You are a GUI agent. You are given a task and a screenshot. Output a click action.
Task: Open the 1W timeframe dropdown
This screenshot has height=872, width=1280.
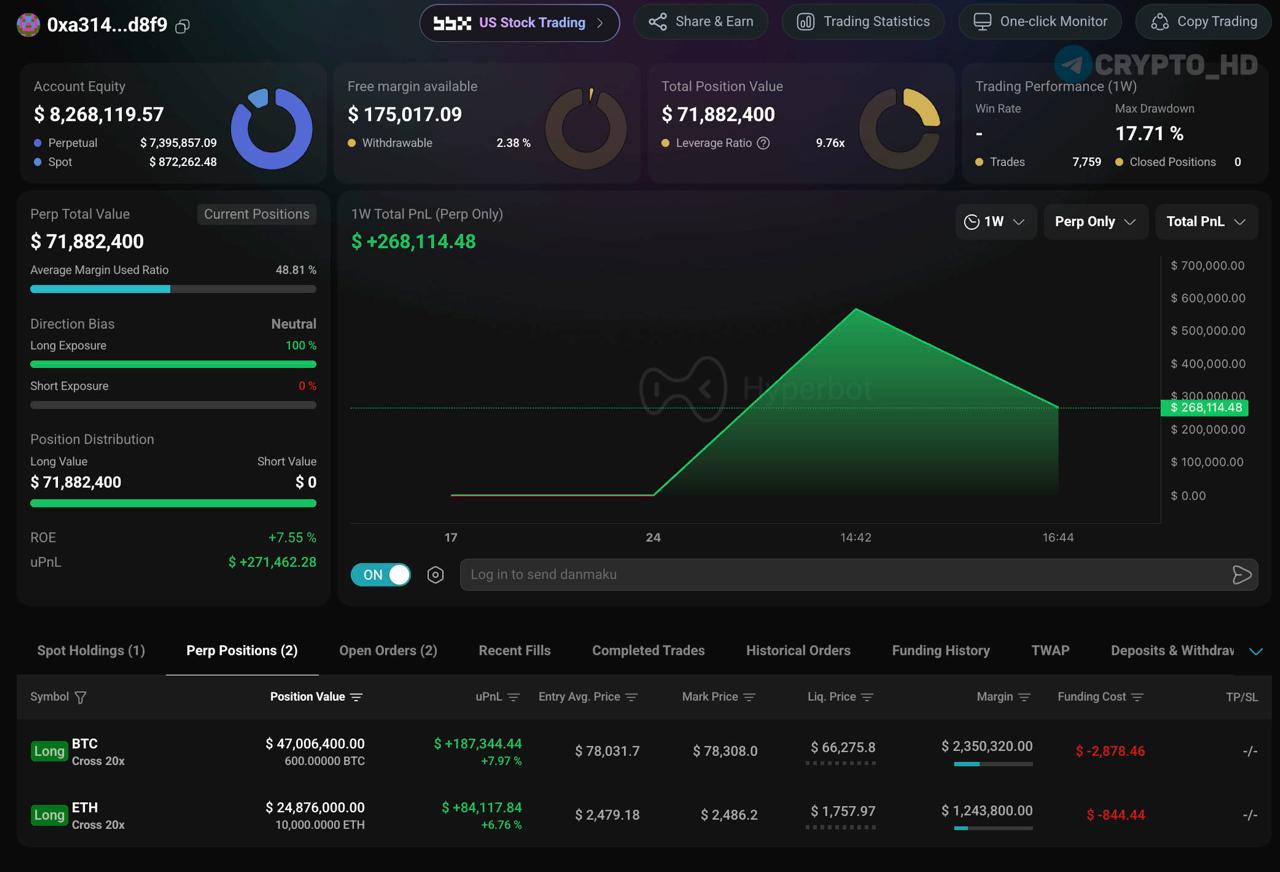pyautogui.click(x=995, y=222)
